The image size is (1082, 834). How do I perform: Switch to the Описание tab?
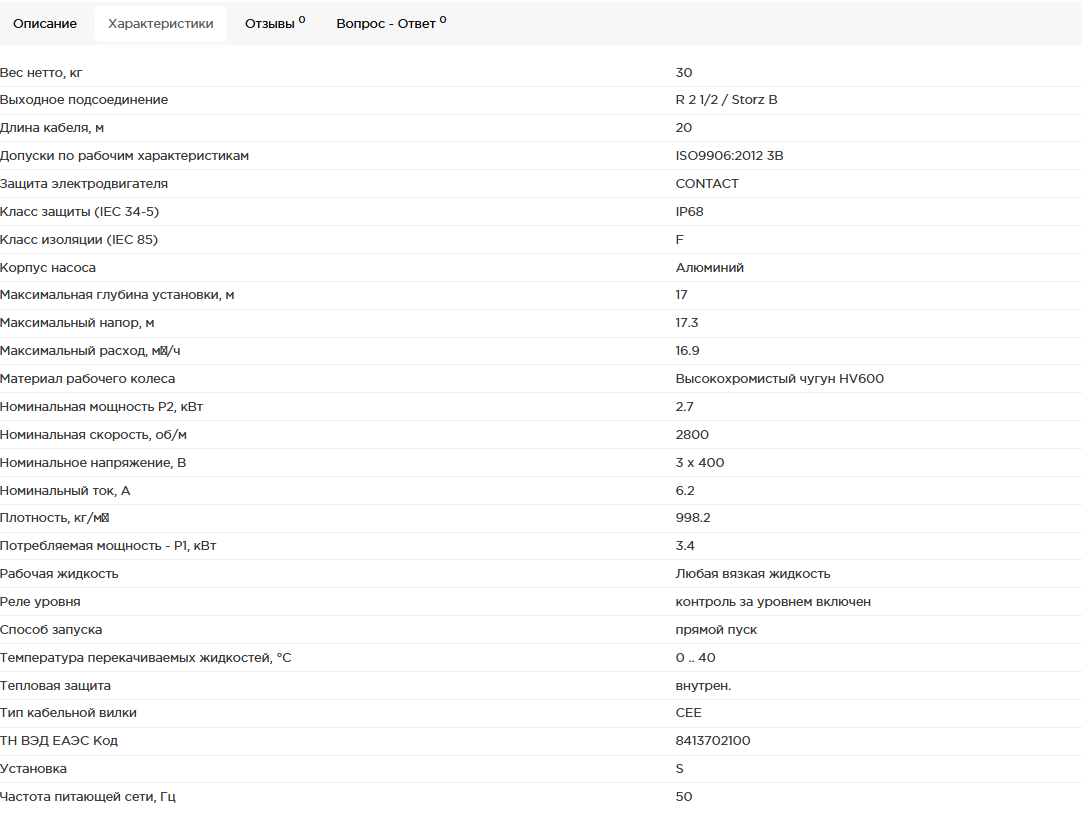point(45,24)
